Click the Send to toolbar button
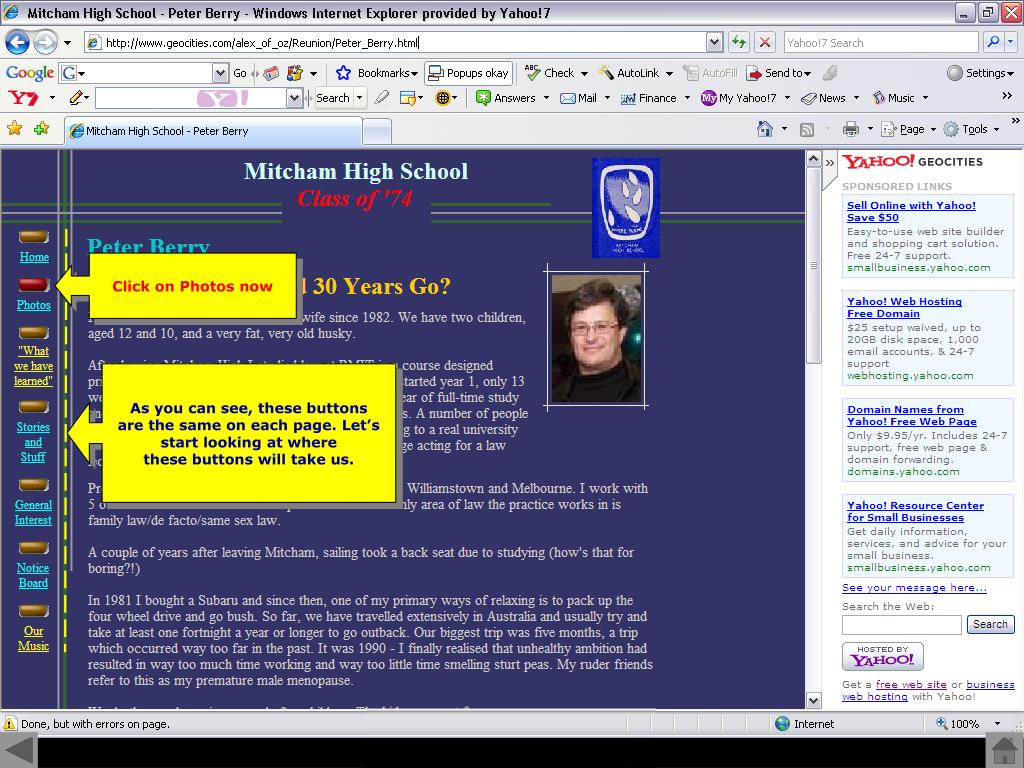The height and width of the screenshot is (768, 1024). pyautogui.click(x=778, y=73)
